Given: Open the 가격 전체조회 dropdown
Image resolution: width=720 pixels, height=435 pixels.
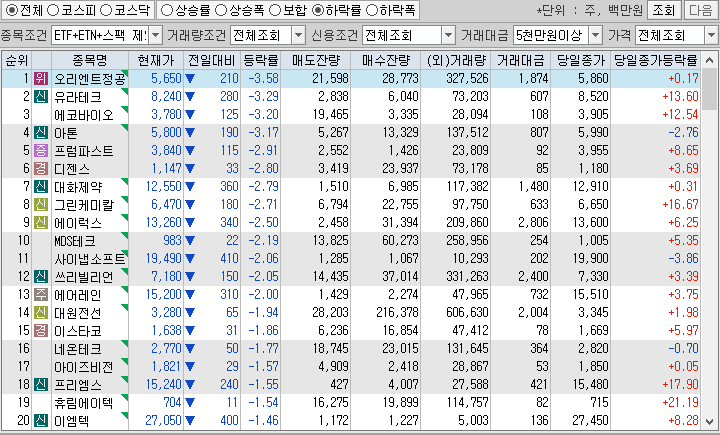Looking at the screenshot, I should 711,35.
